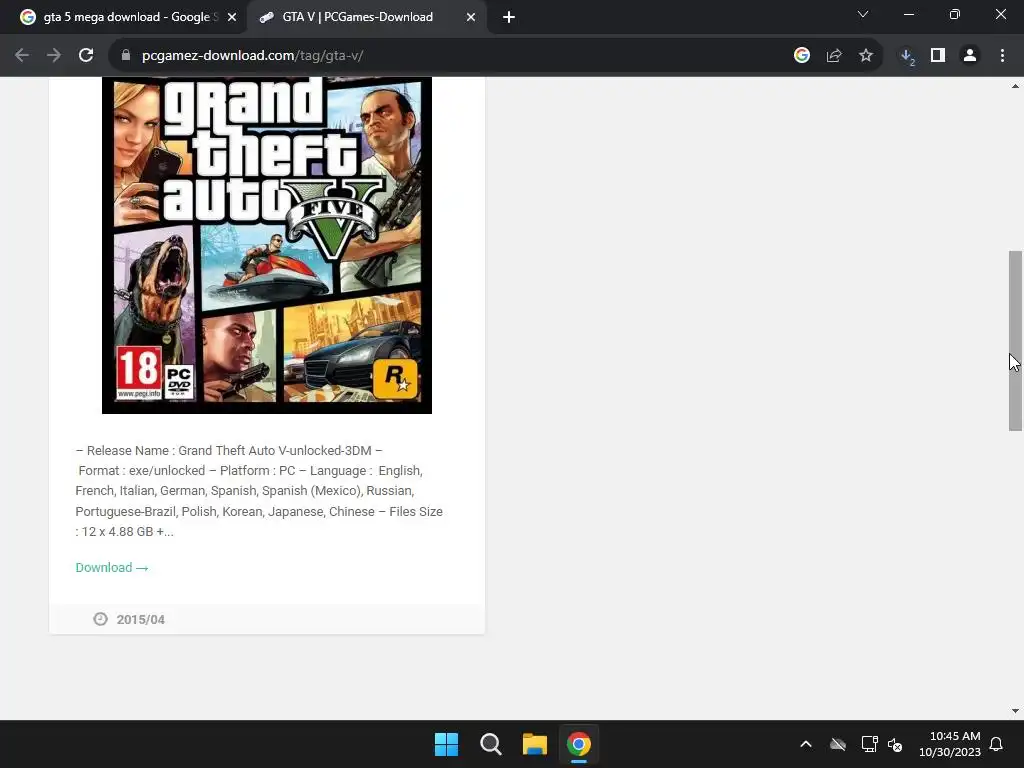This screenshot has height=768, width=1024.
Task: Click the Release Name description text
Action: coord(259,491)
